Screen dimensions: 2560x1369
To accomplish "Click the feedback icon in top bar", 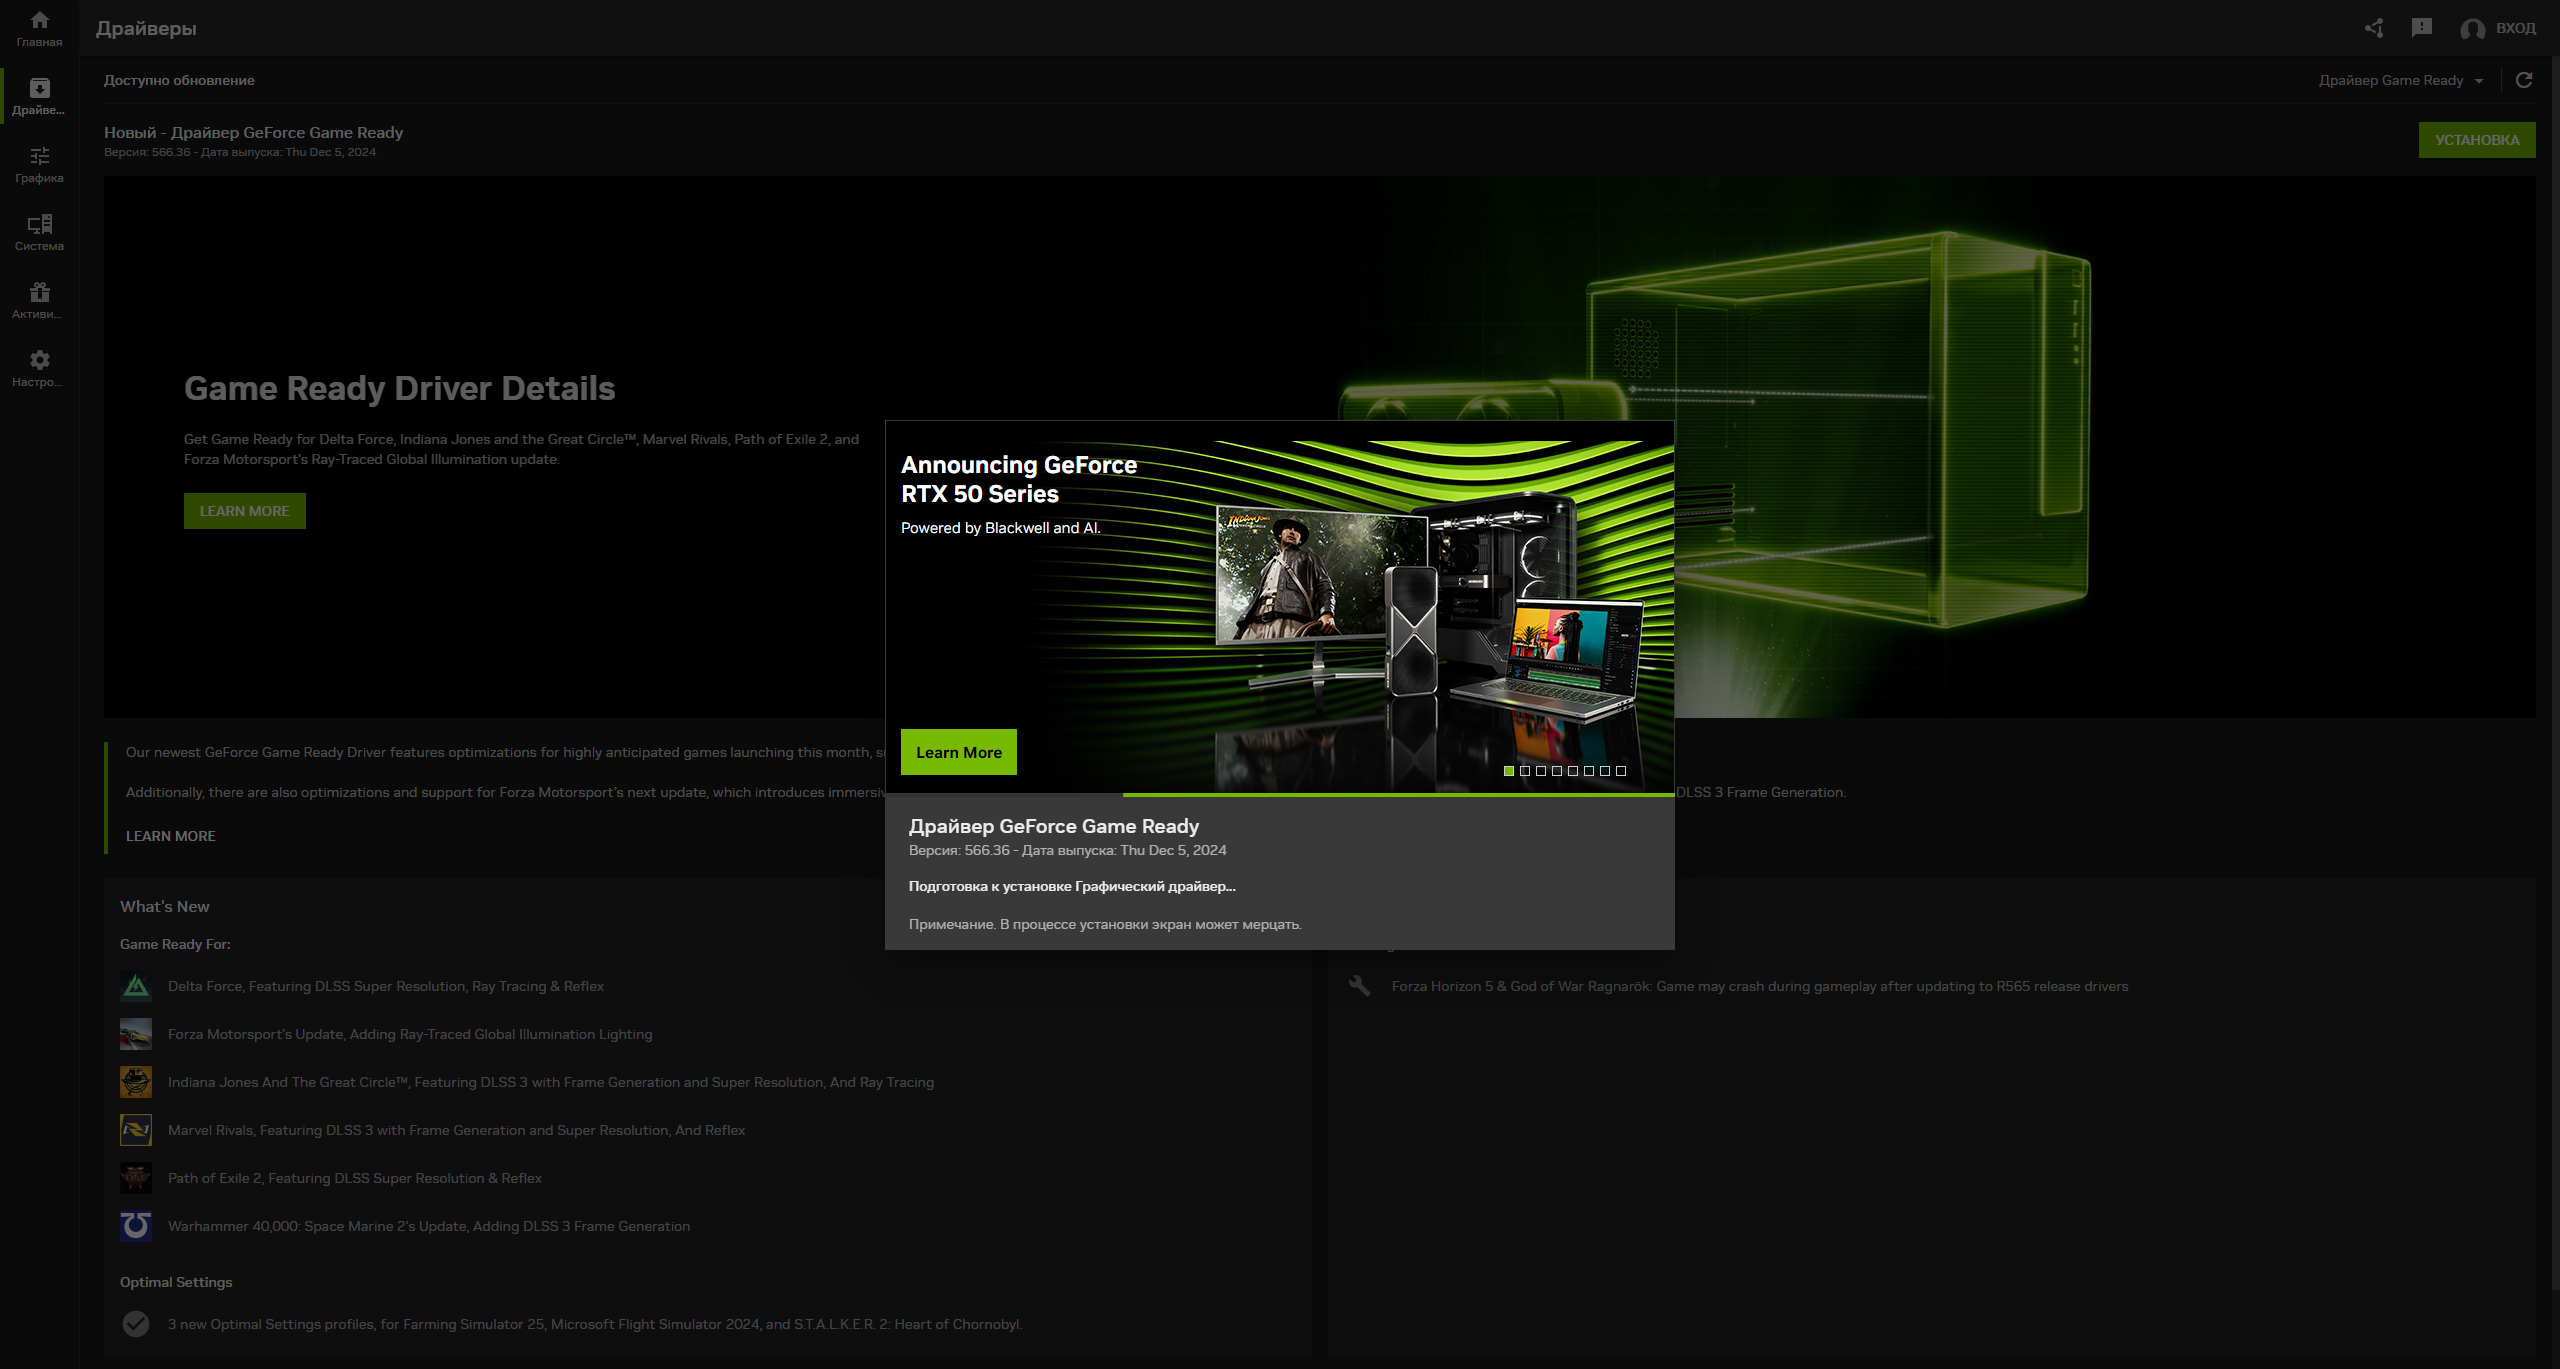I will coord(2422,28).
